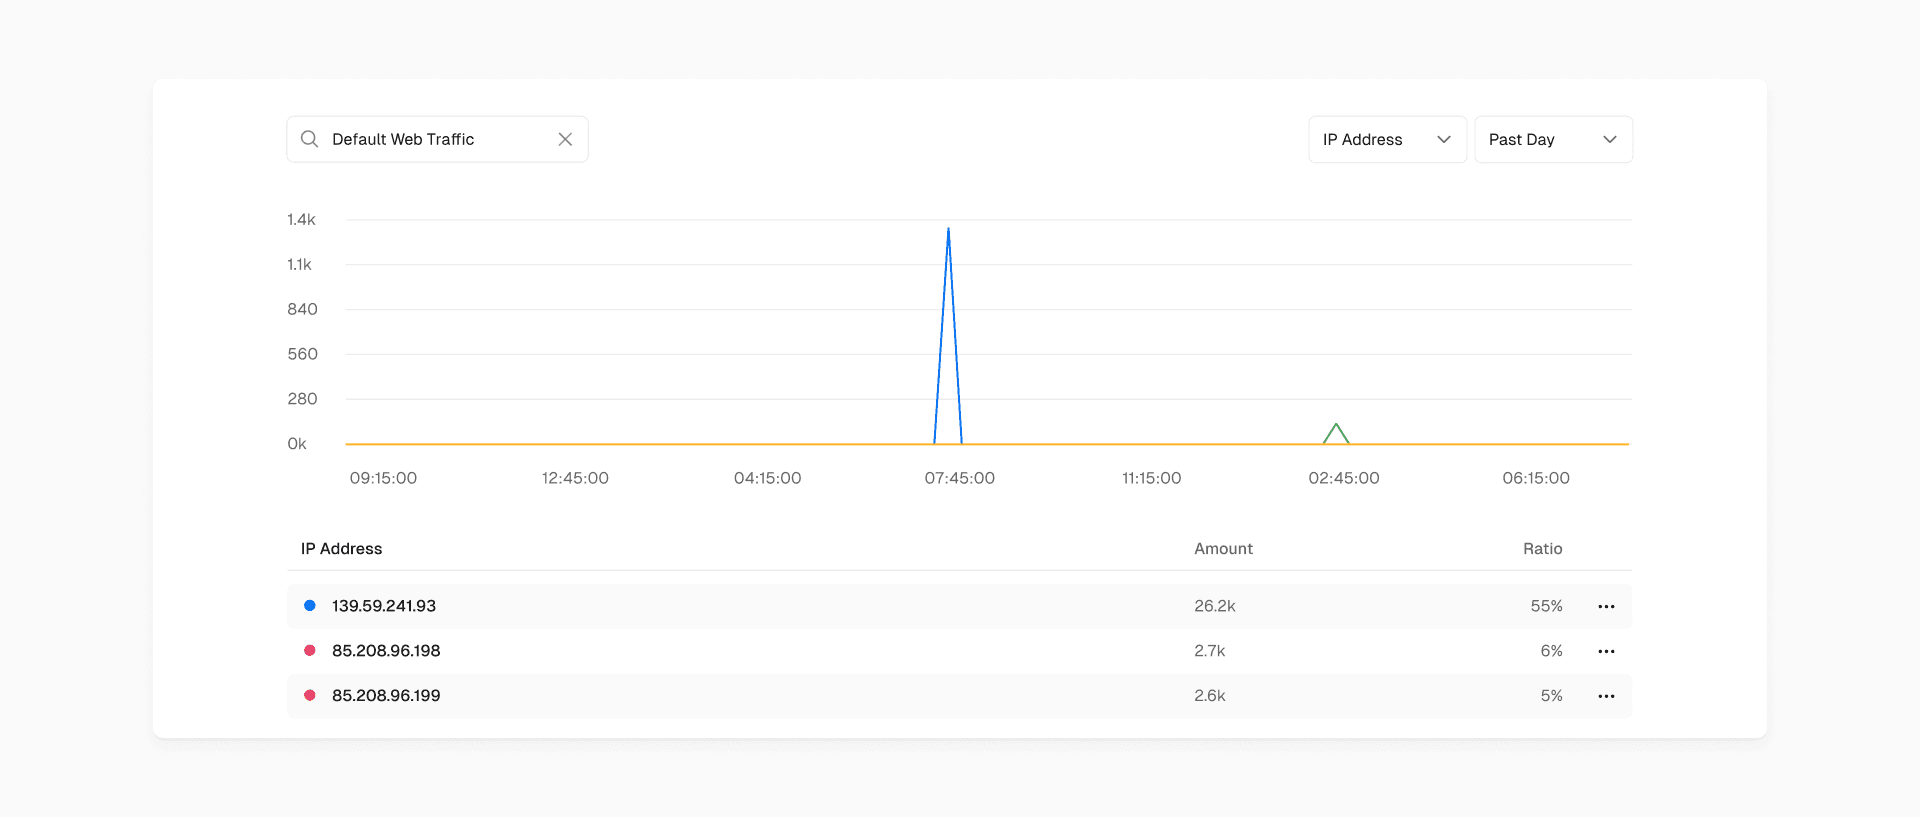This screenshot has width=1920, height=817.
Task: Click the blue dot for 139.59.241.93
Action: pyautogui.click(x=310, y=606)
